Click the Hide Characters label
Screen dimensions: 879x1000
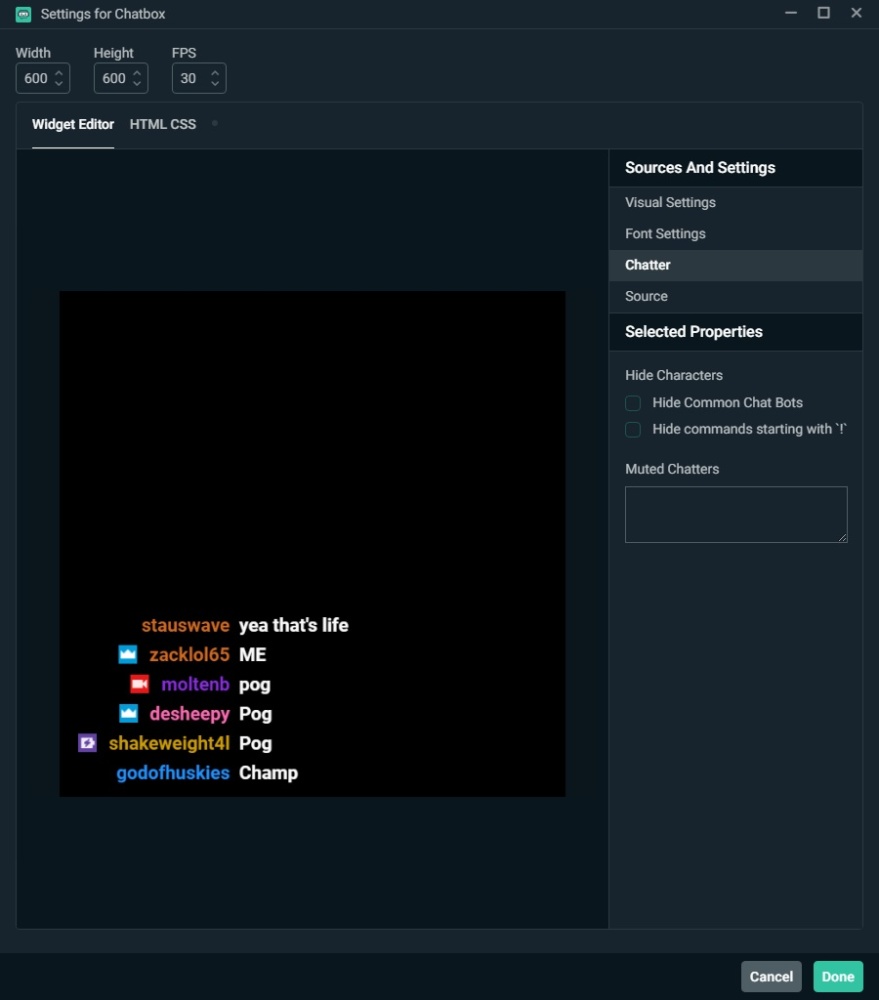click(674, 375)
